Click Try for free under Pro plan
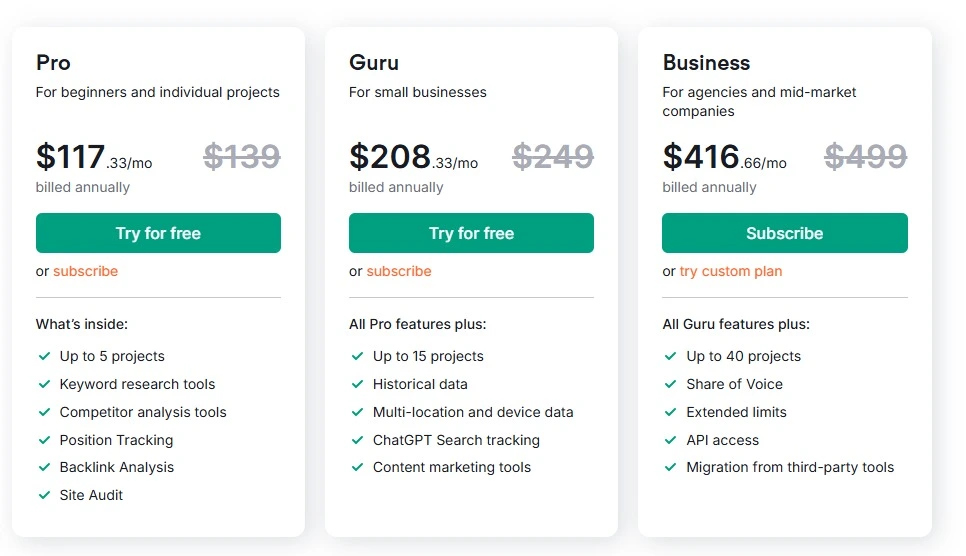 click(158, 233)
